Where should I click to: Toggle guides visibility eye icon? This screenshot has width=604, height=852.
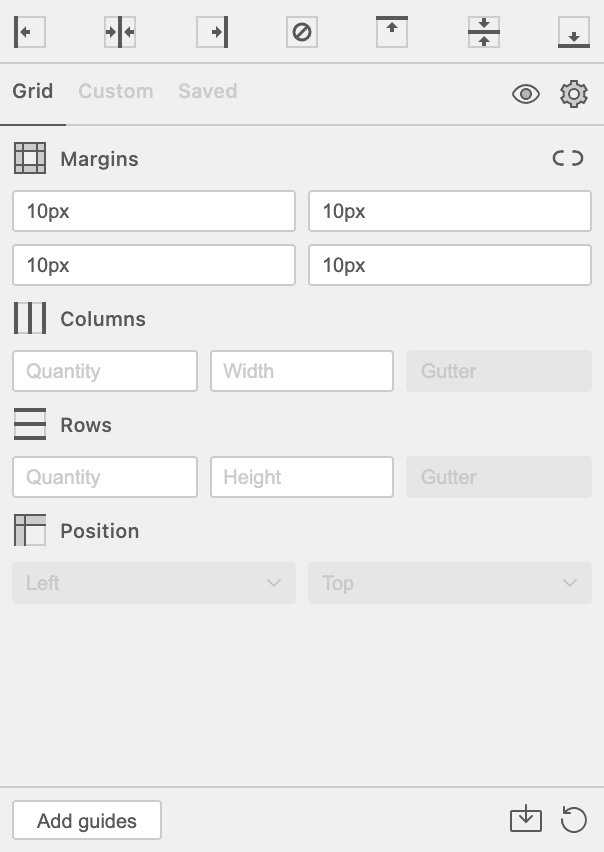(526, 94)
